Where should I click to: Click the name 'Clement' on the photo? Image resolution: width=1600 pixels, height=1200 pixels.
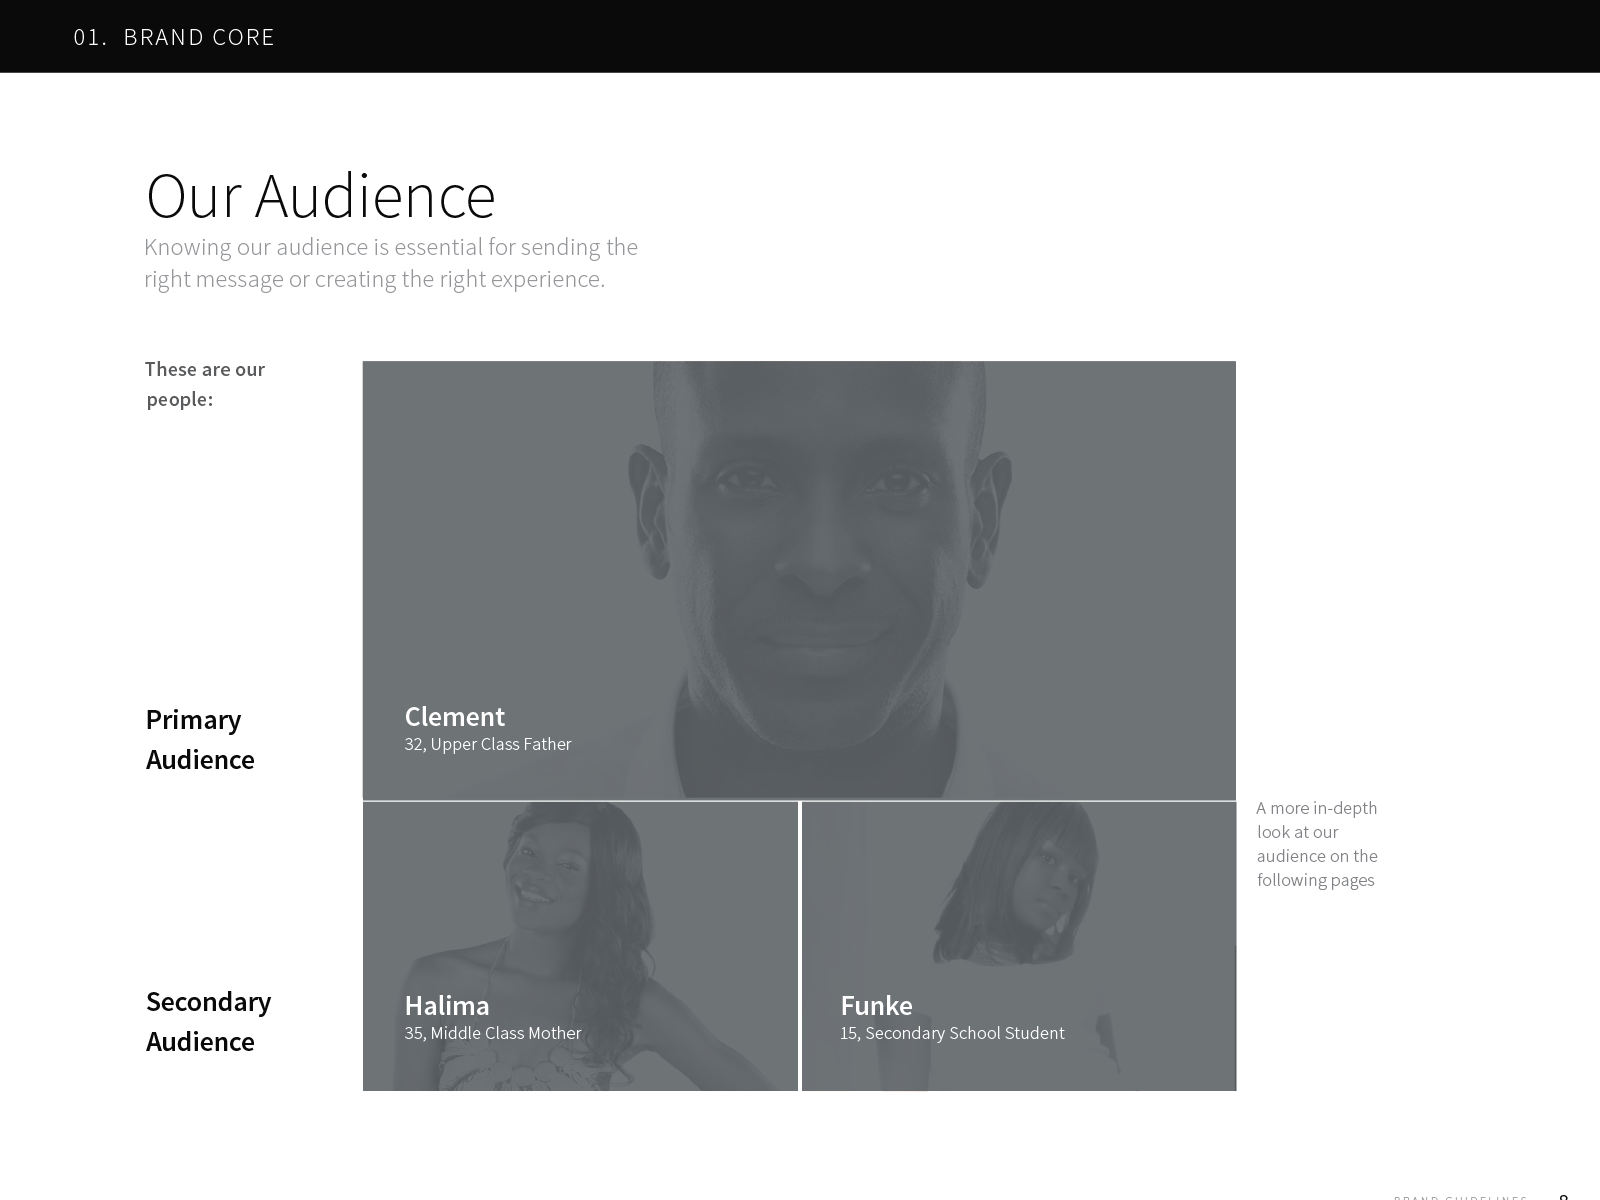tap(454, 717)
